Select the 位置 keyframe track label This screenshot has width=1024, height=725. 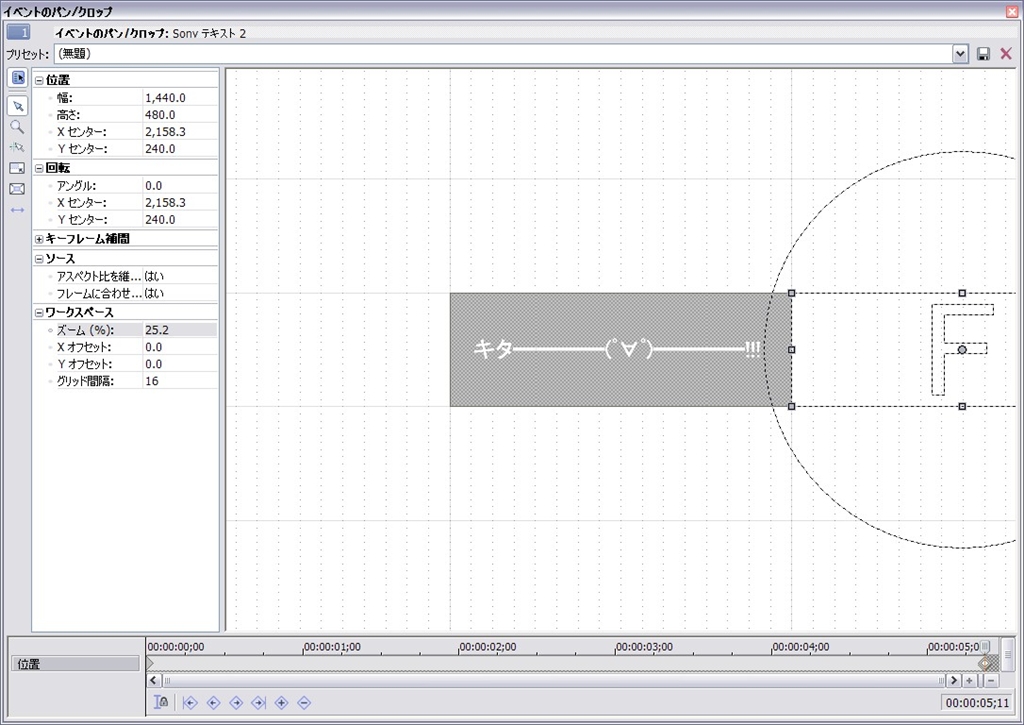tap(75, 664)
